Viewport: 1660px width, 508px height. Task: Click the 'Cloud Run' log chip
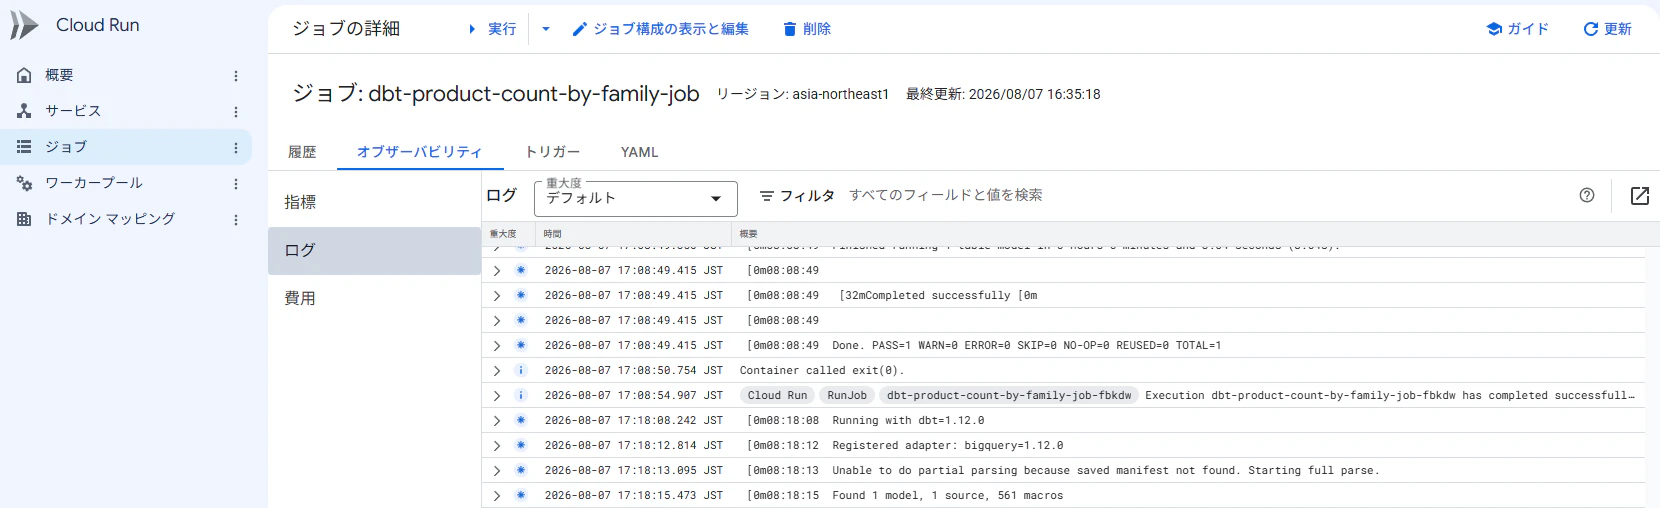[777, 396]
